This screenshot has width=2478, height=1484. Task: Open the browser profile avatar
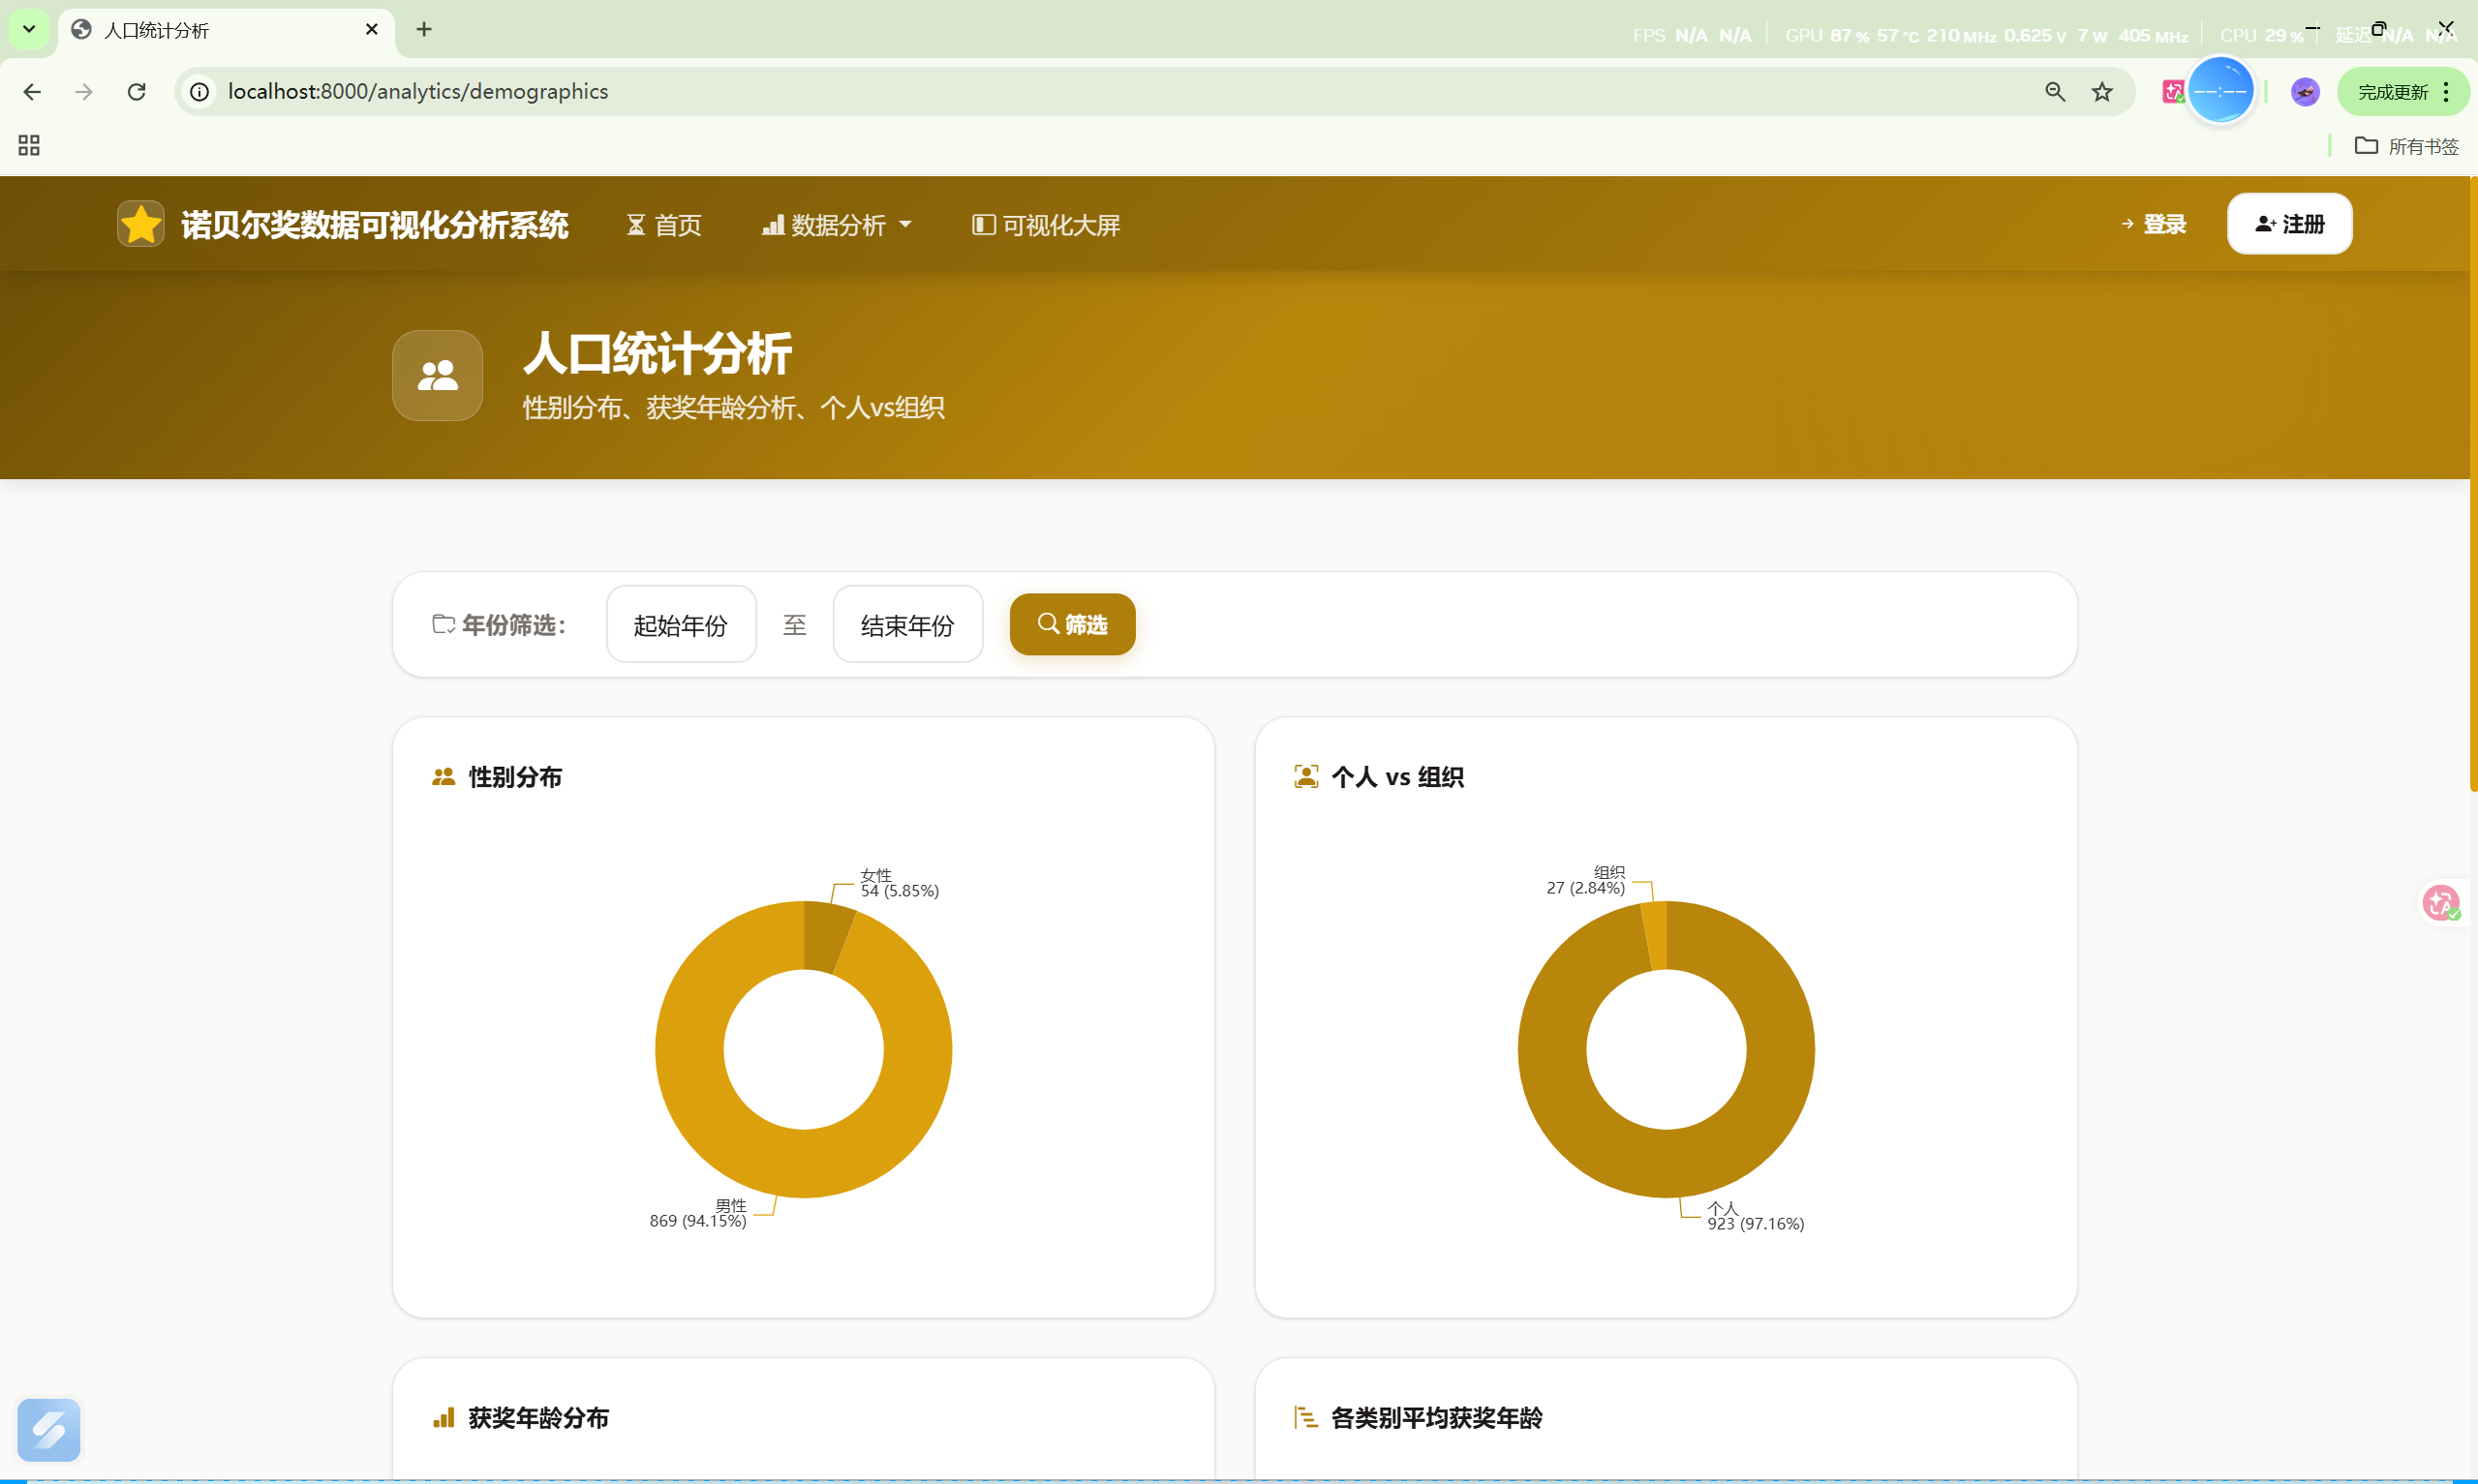[x=2304, y=92]
